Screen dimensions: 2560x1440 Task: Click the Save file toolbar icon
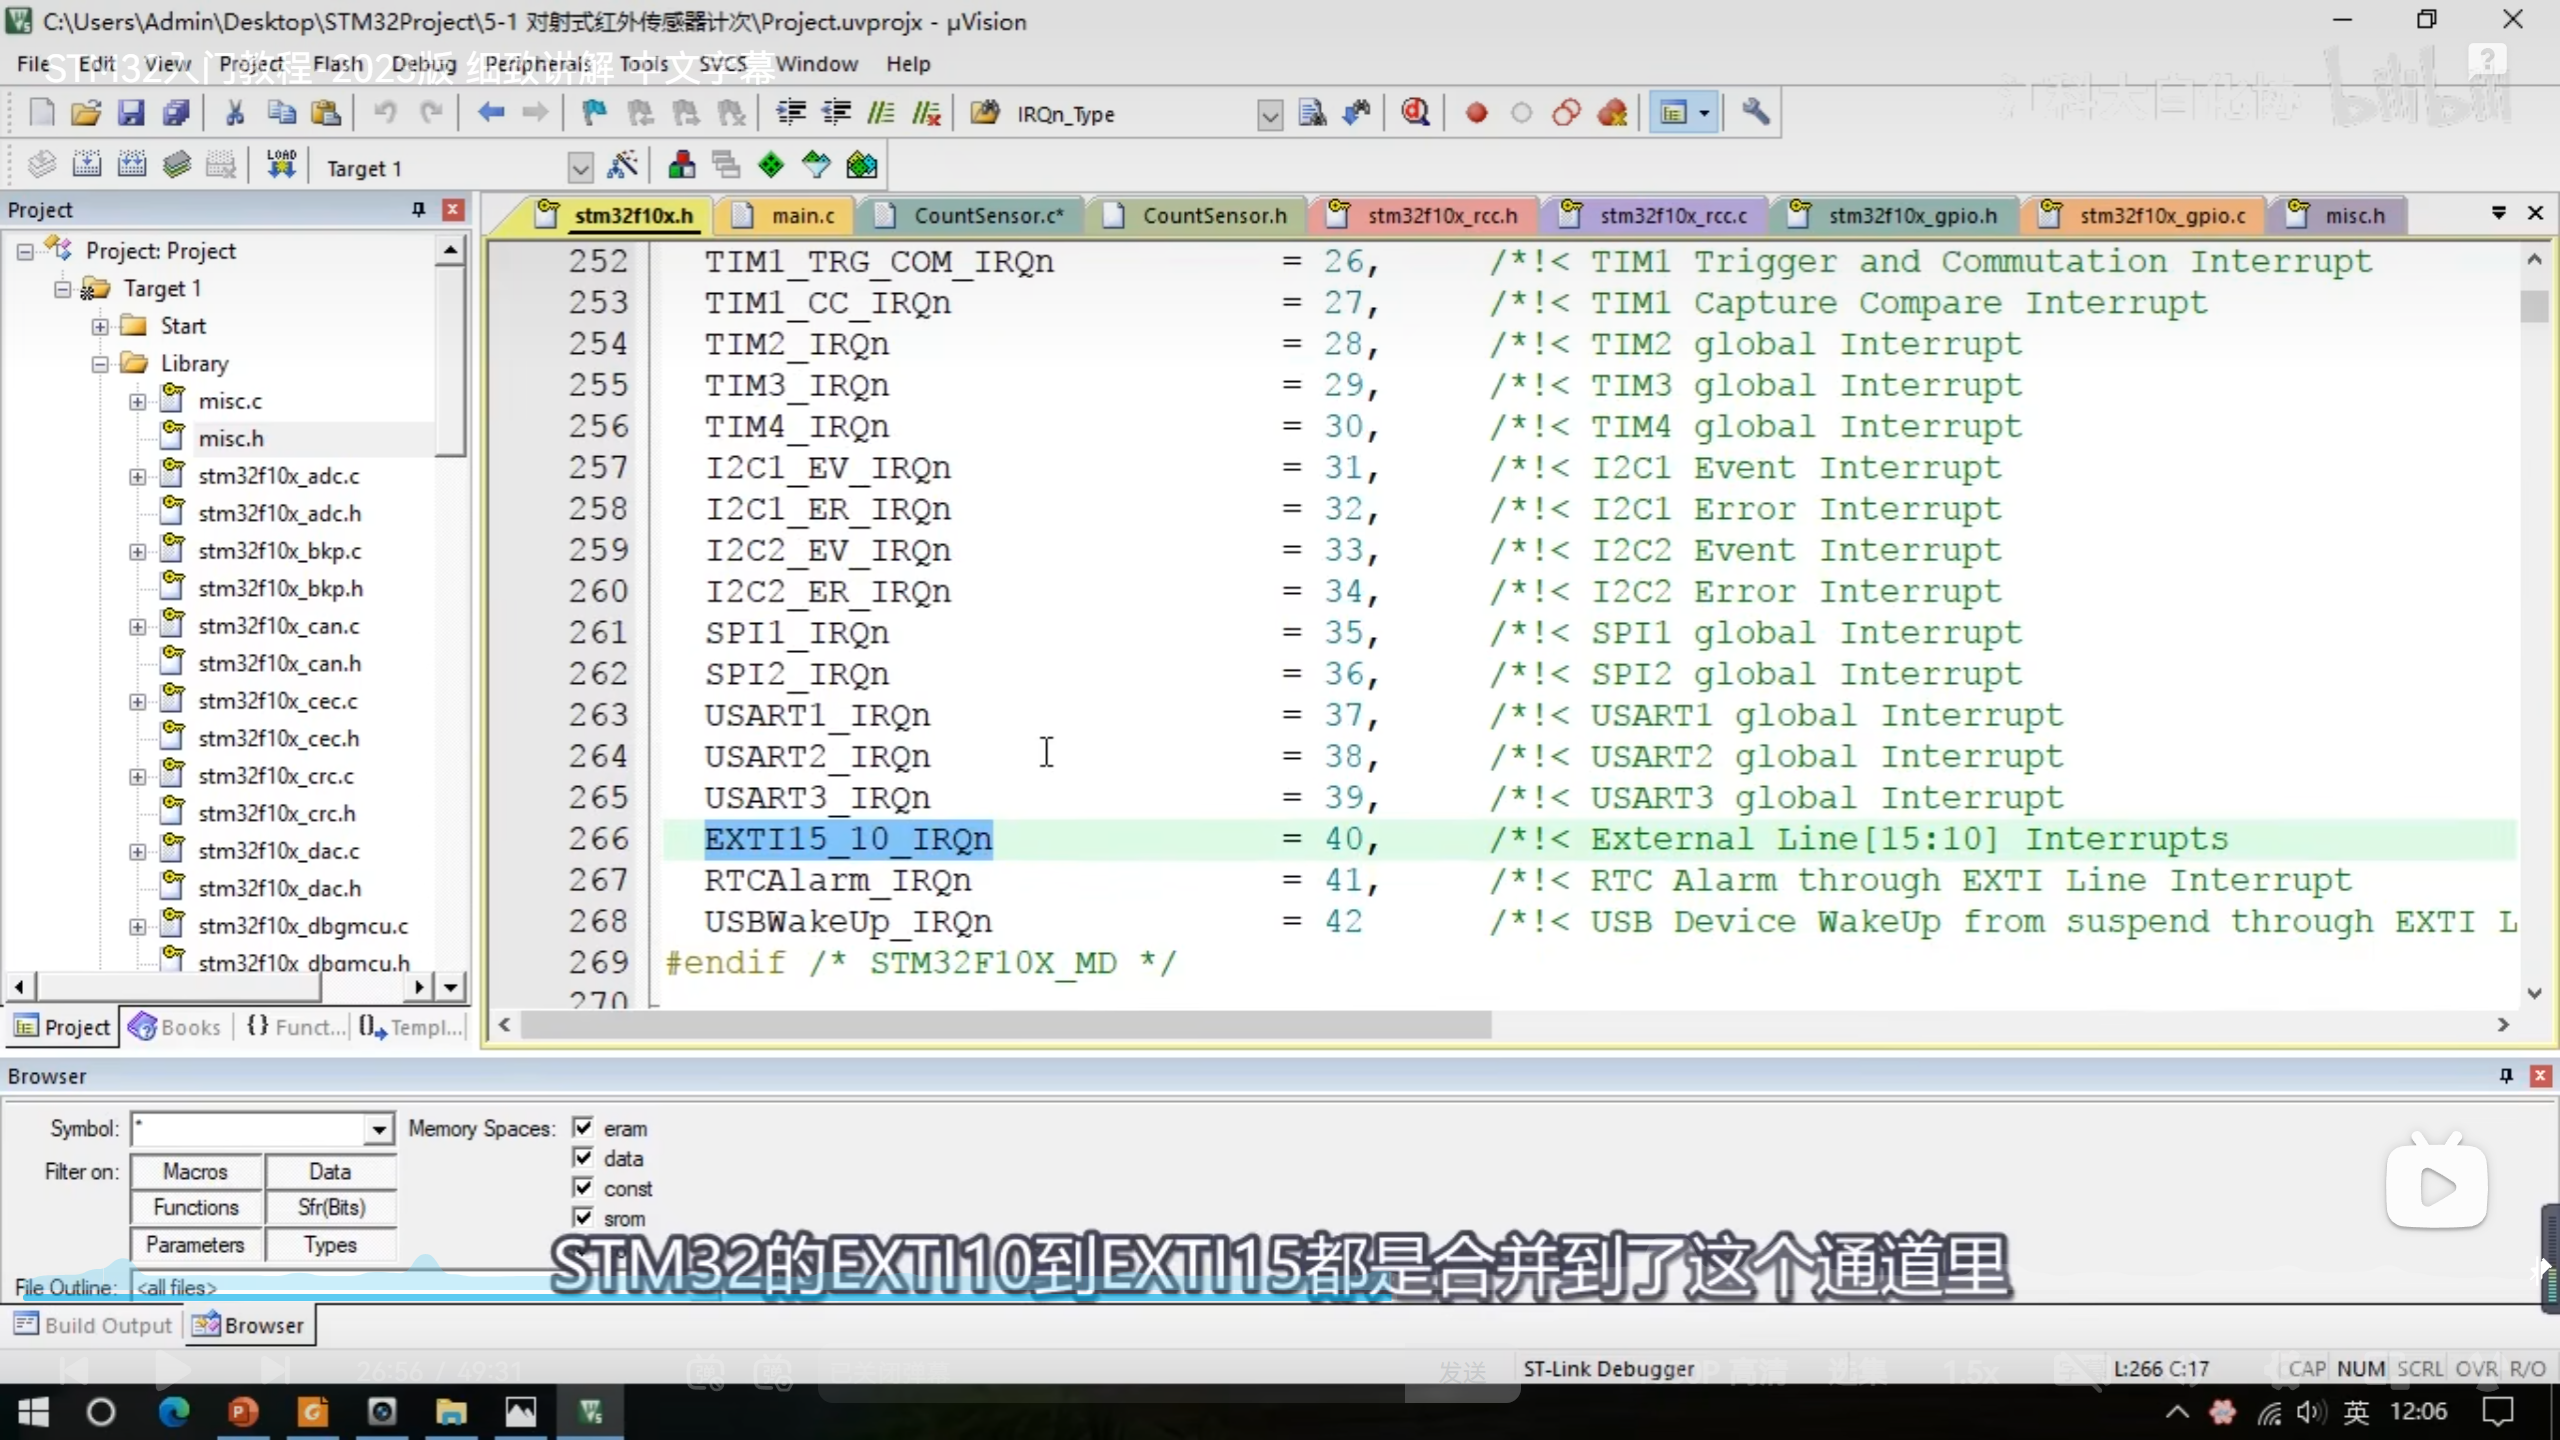pos(131,113)
